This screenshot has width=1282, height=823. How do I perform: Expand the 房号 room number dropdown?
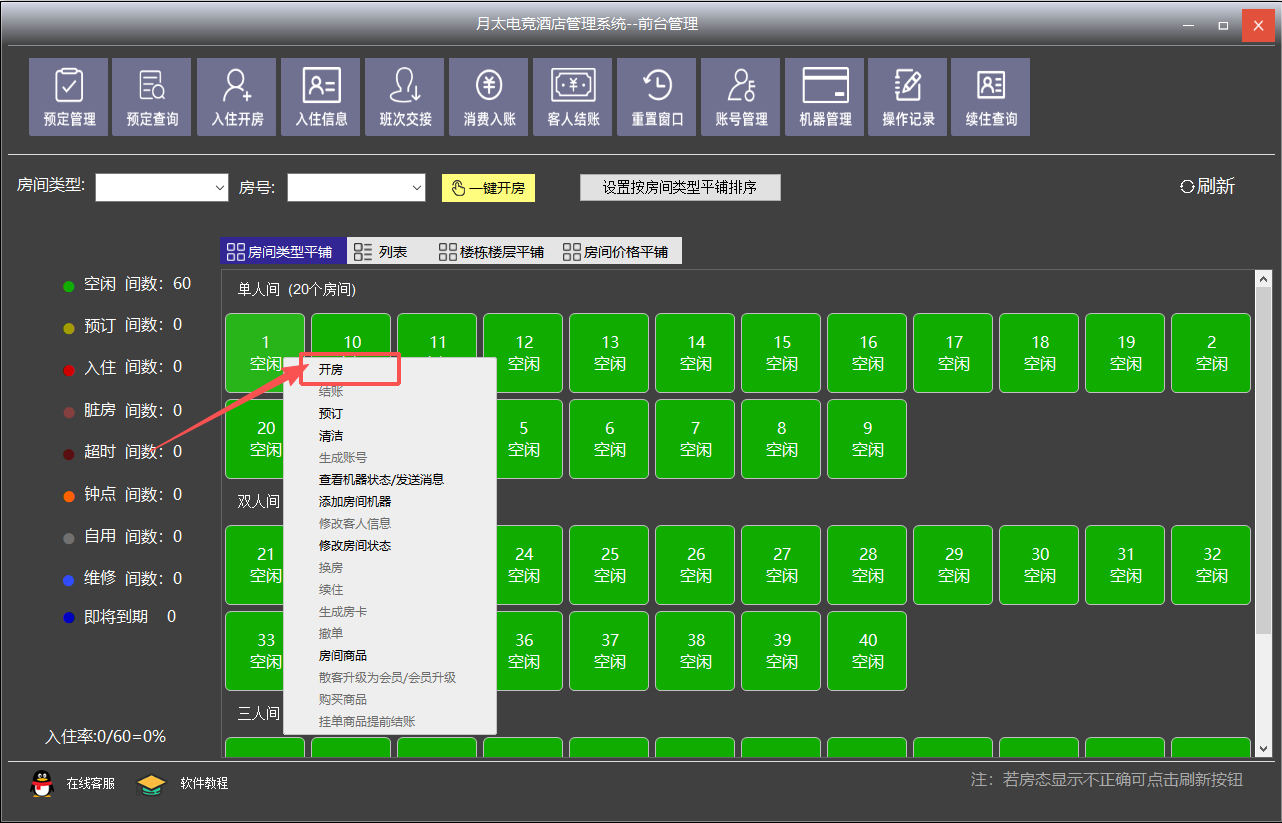[x=417, y=188]
